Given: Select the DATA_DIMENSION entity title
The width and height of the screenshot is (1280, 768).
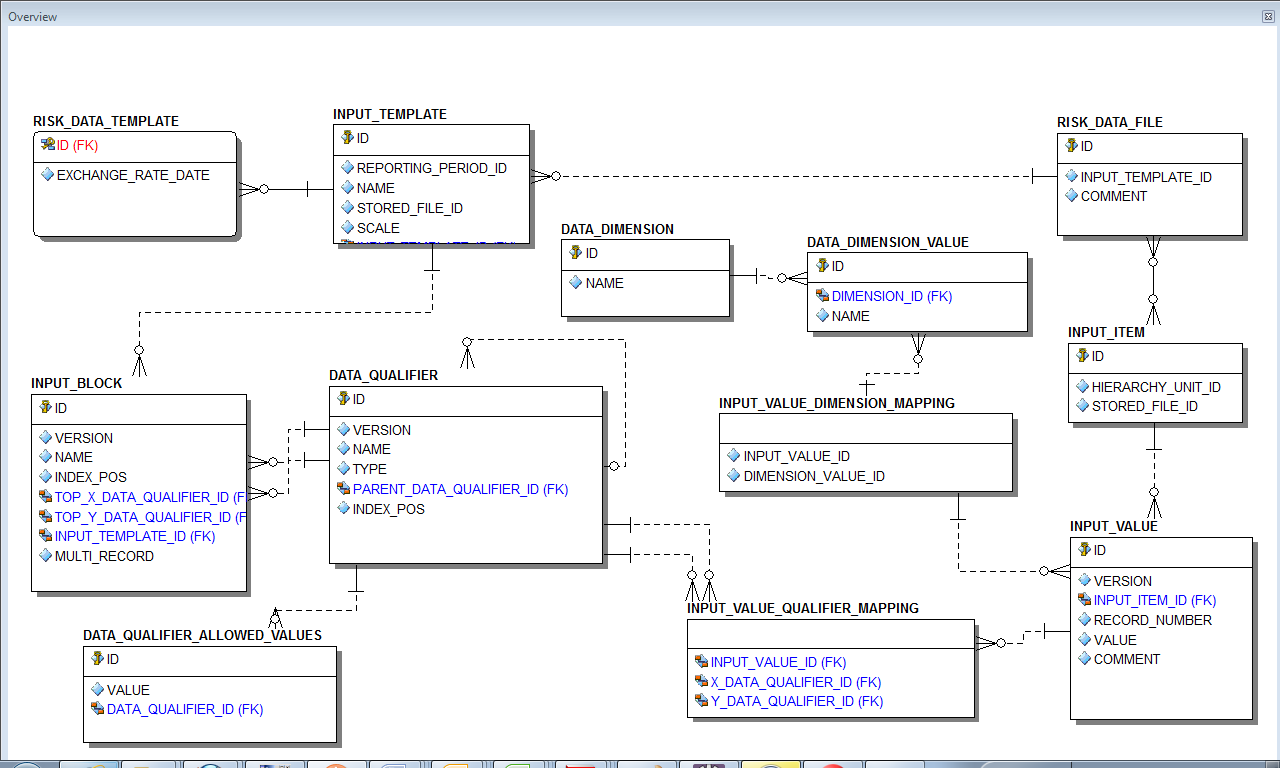Looking at the screenshot, I should pyautogui.click(x=617, y=229).
